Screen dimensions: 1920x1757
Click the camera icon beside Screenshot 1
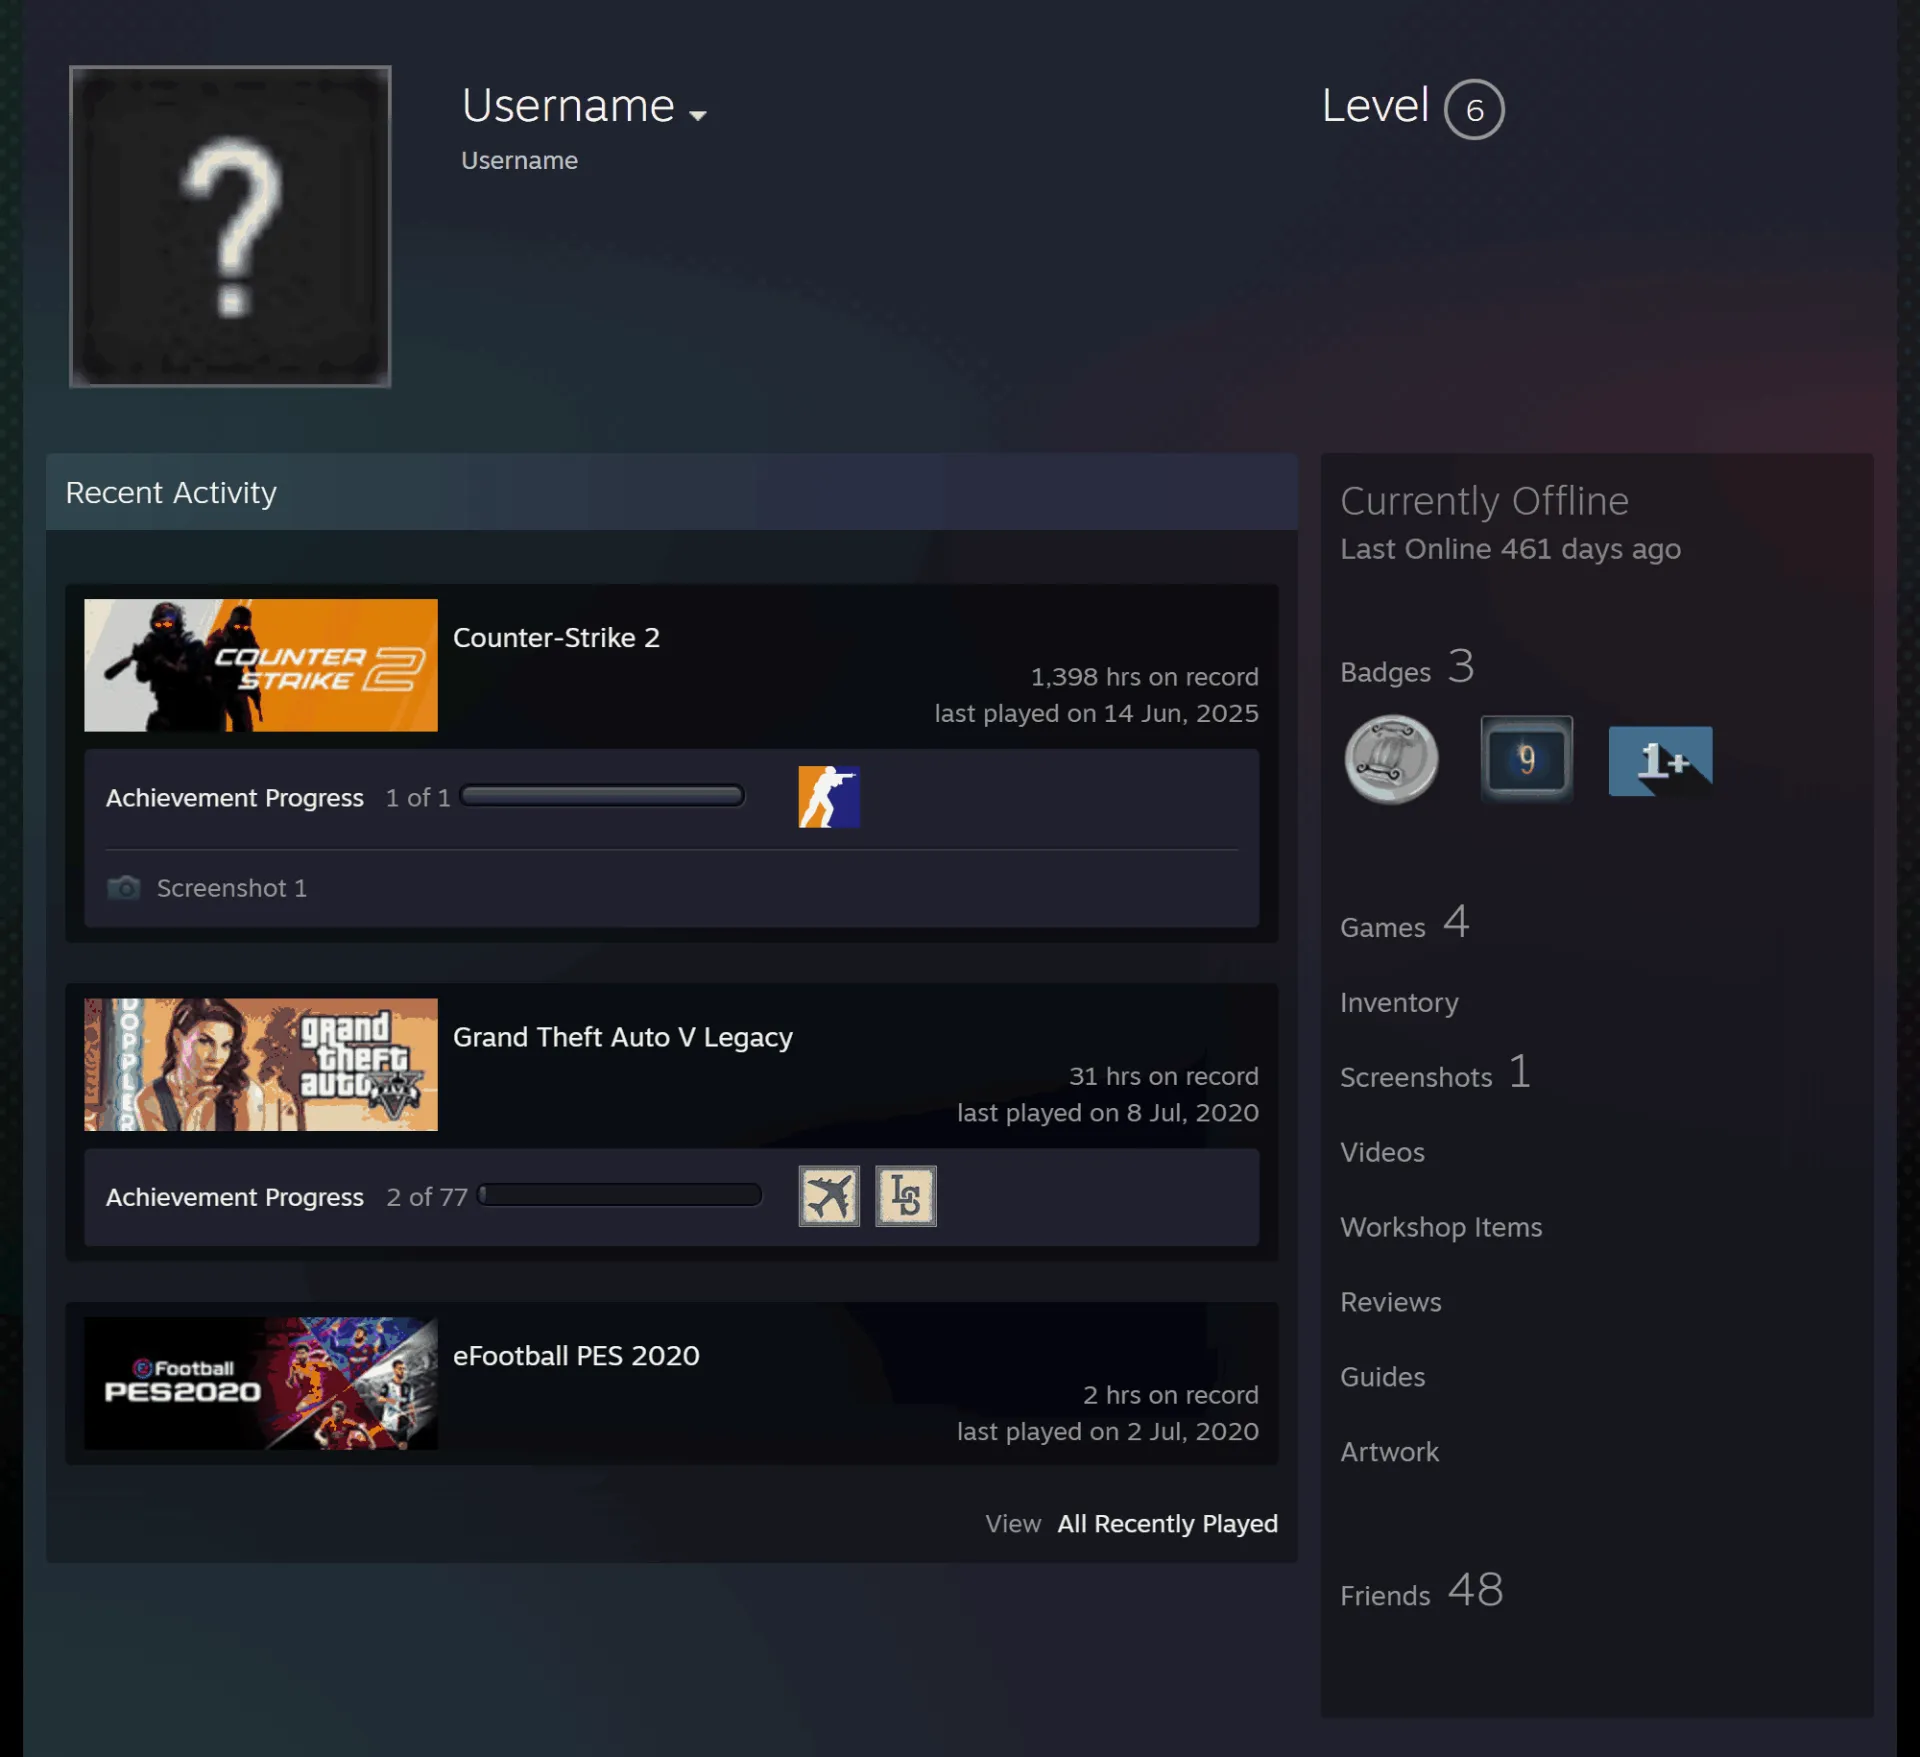[x=124, y=888]
